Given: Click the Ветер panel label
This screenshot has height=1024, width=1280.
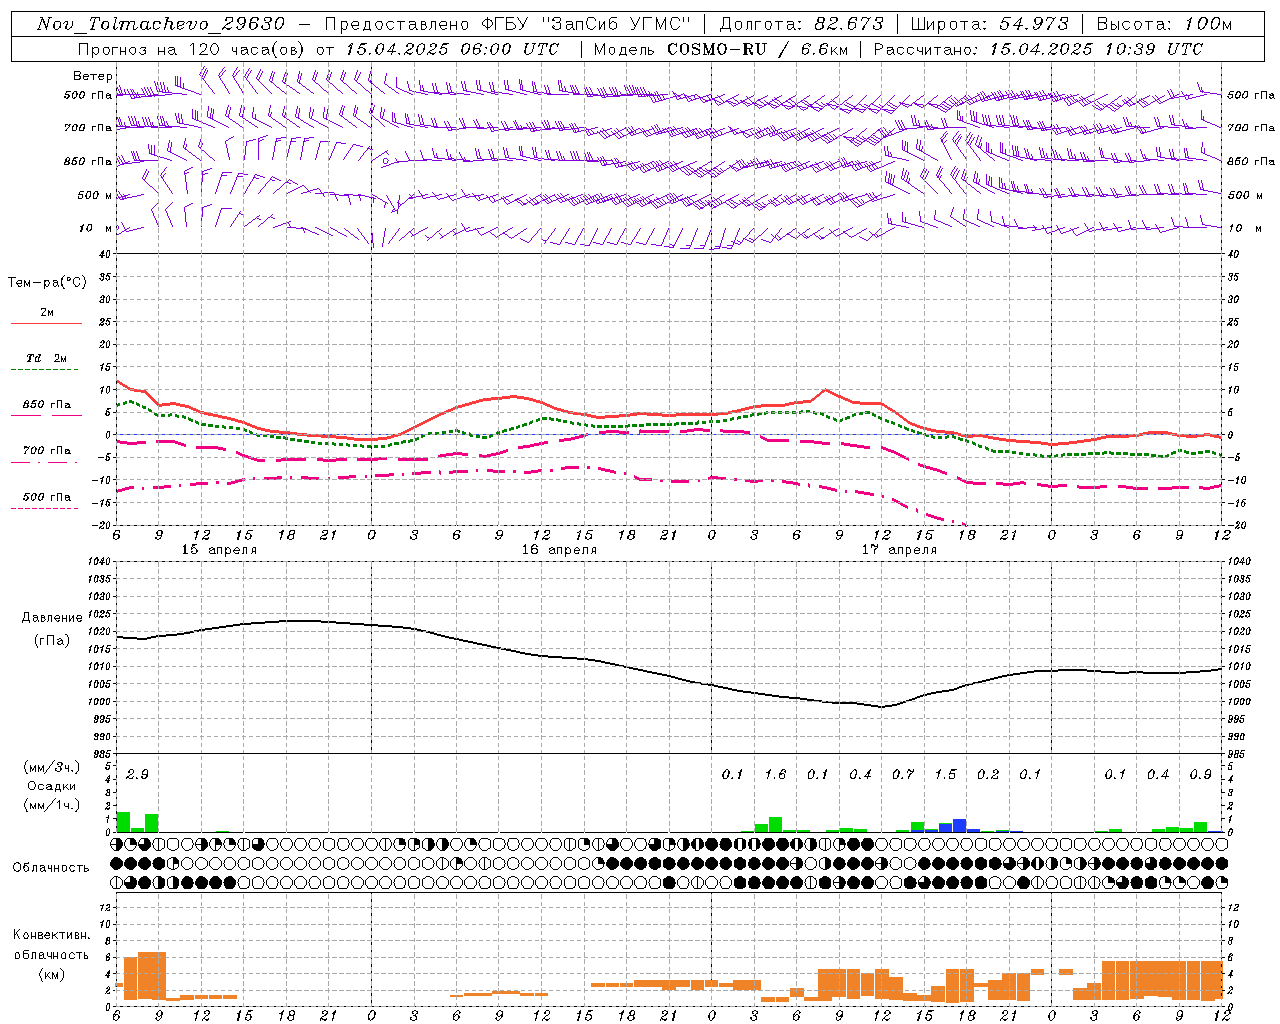Looking at the screenshot, I should click(x=93, y=76).
